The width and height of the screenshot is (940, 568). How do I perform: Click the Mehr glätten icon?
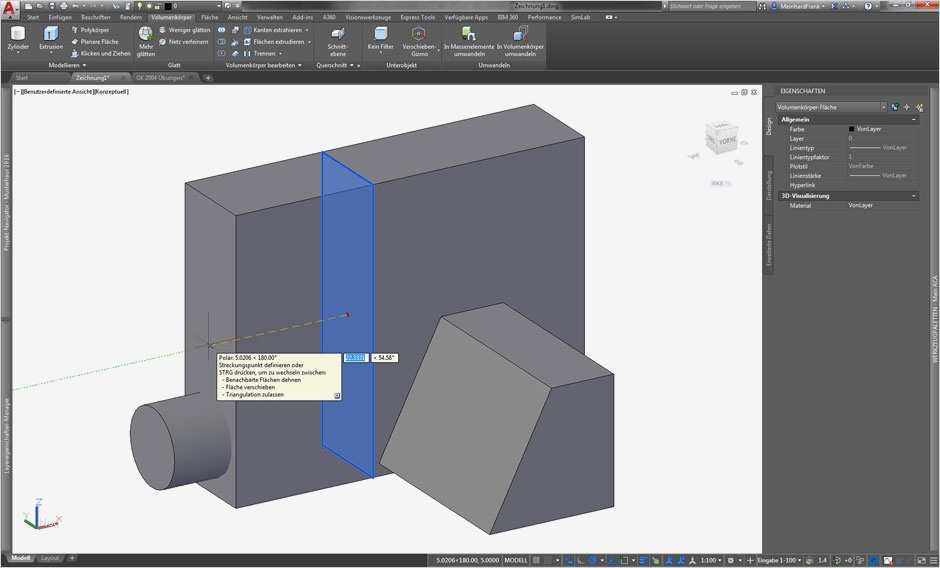pos(146,36)
